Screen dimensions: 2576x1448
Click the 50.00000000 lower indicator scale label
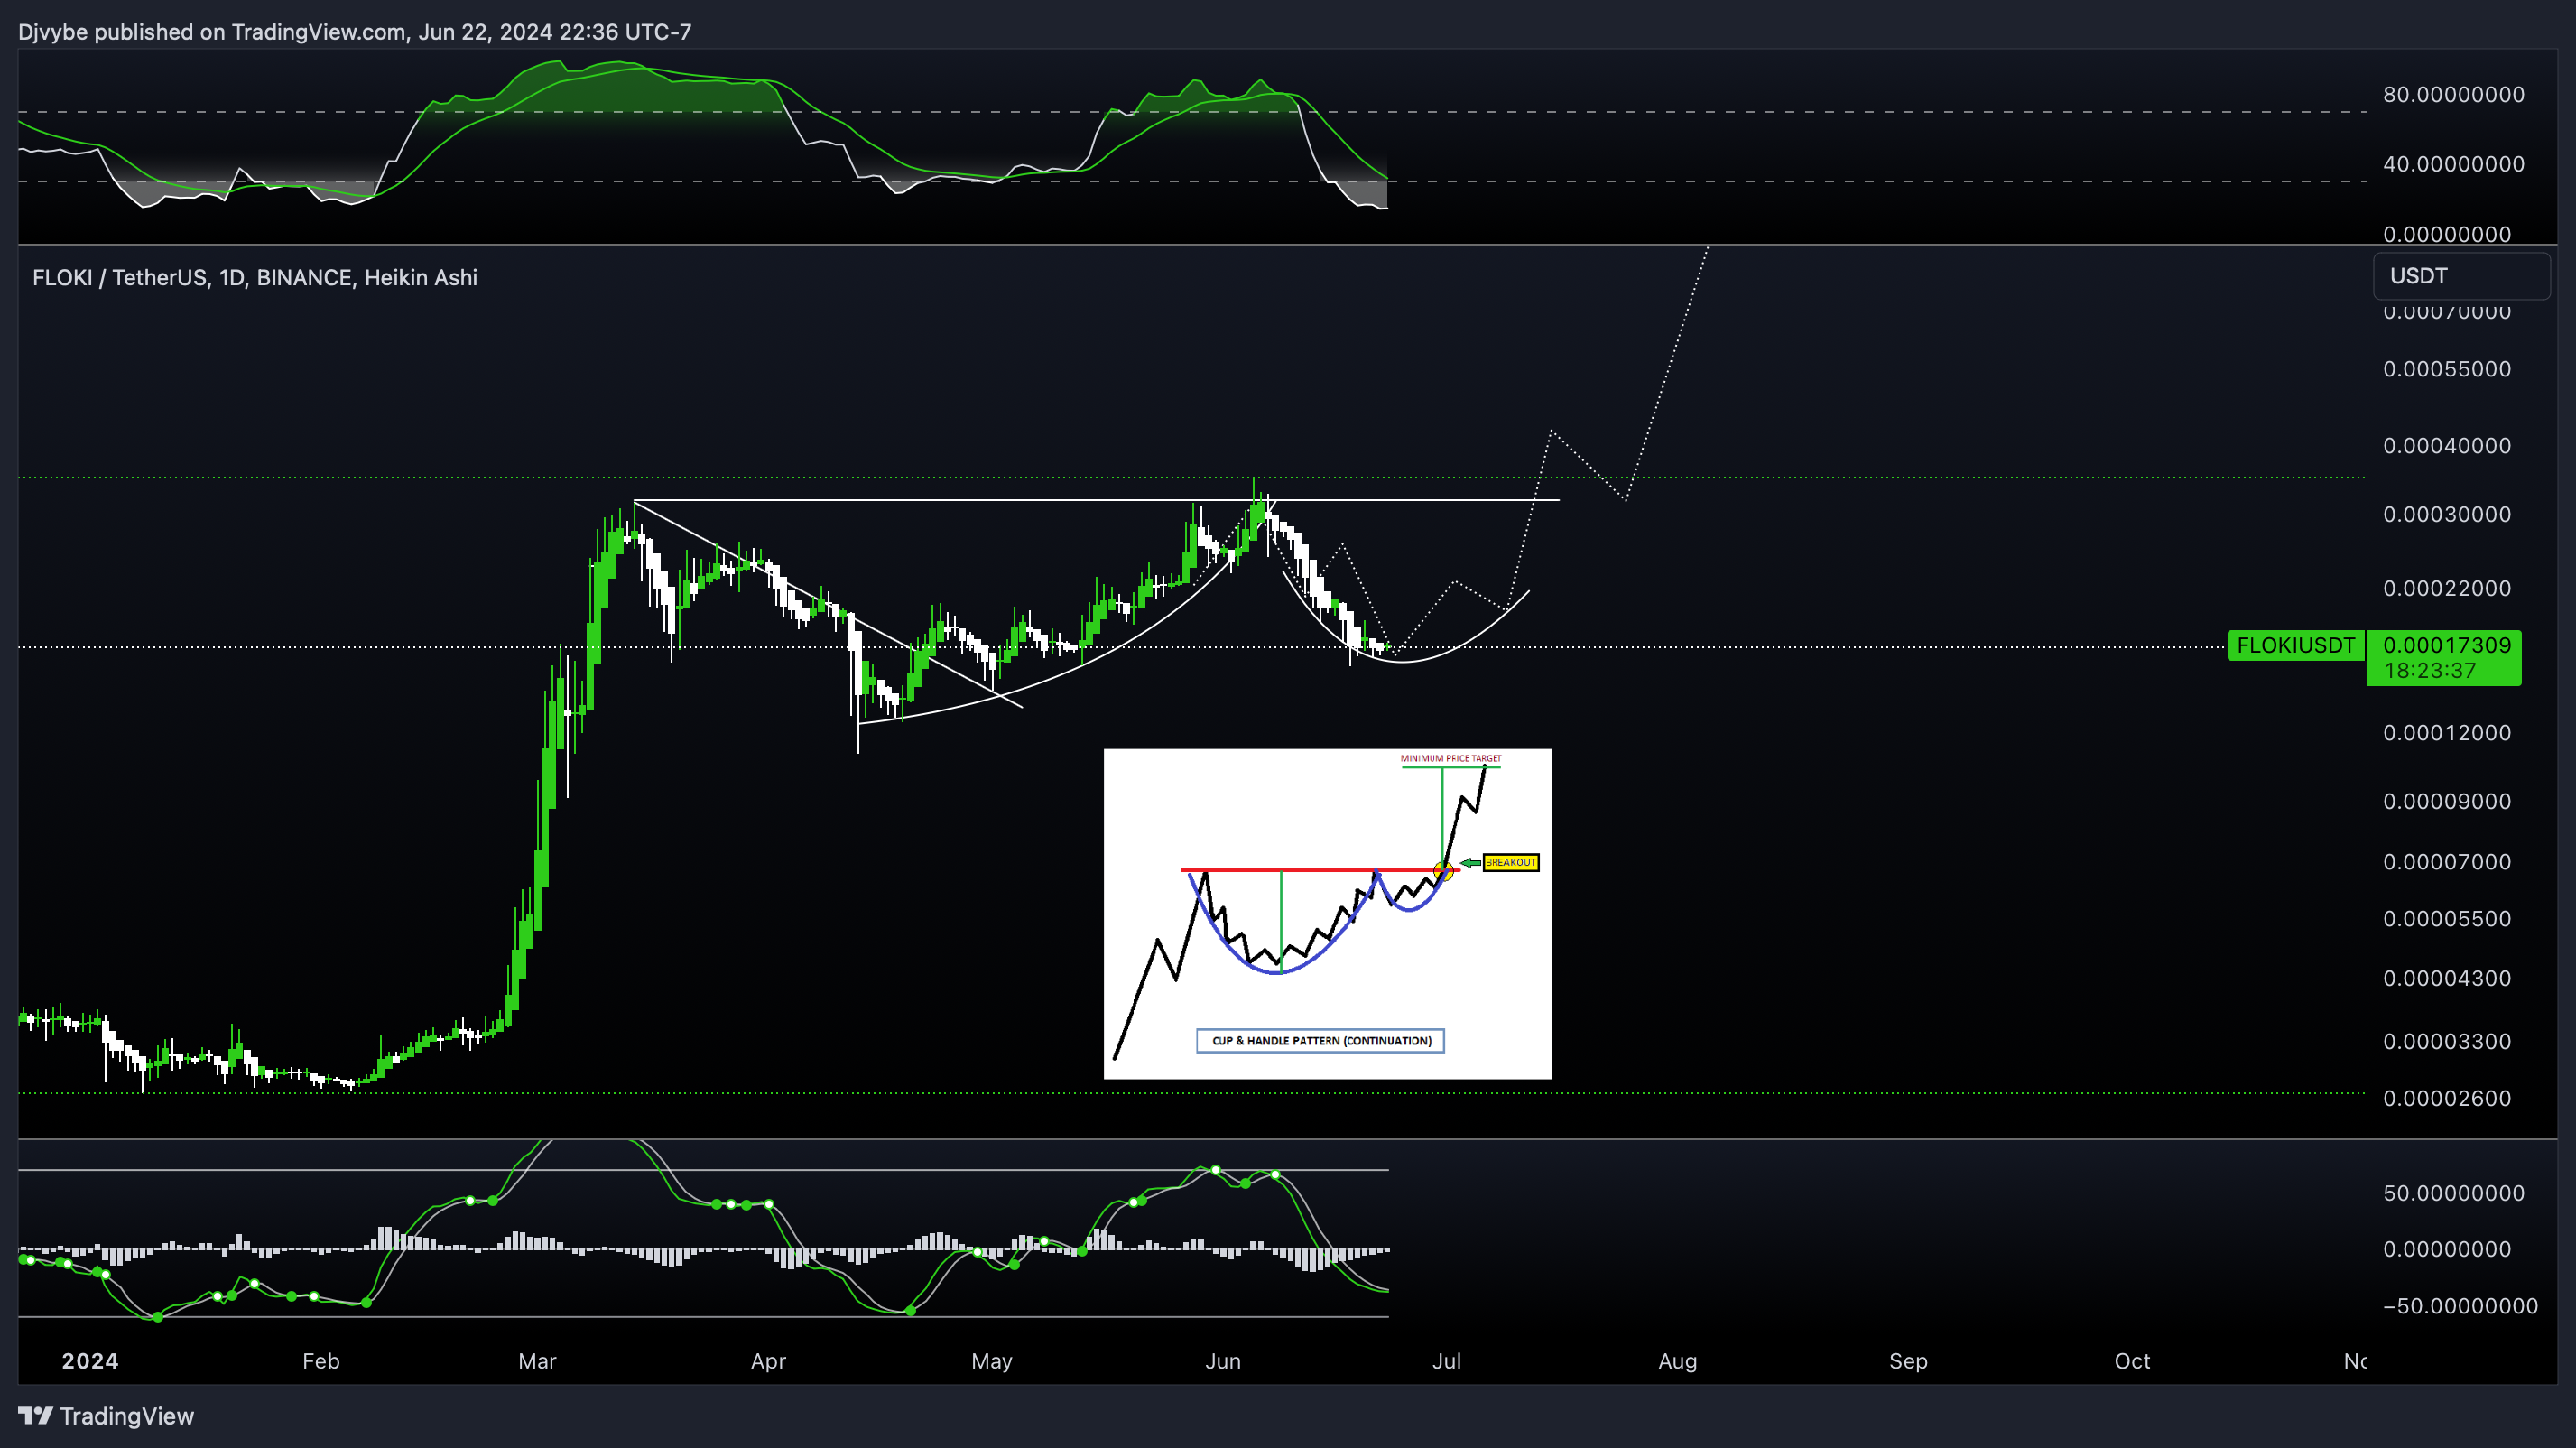[2454, 1193]
